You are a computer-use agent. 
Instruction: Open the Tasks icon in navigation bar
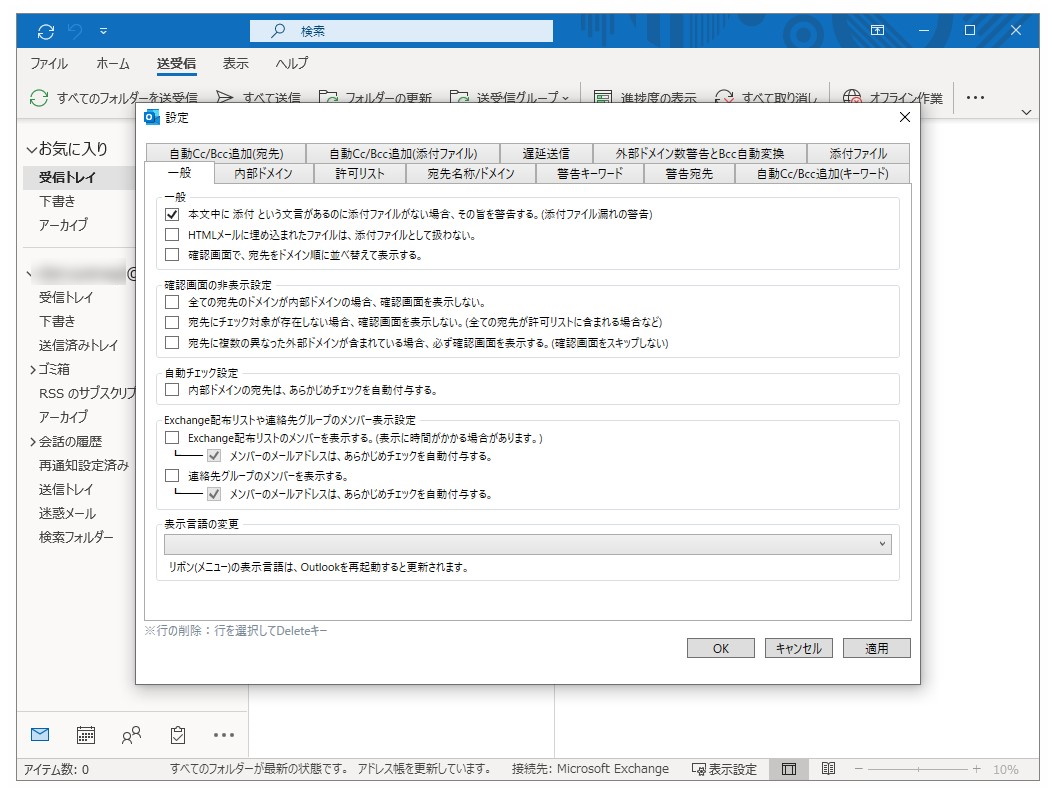pos(177,734)
